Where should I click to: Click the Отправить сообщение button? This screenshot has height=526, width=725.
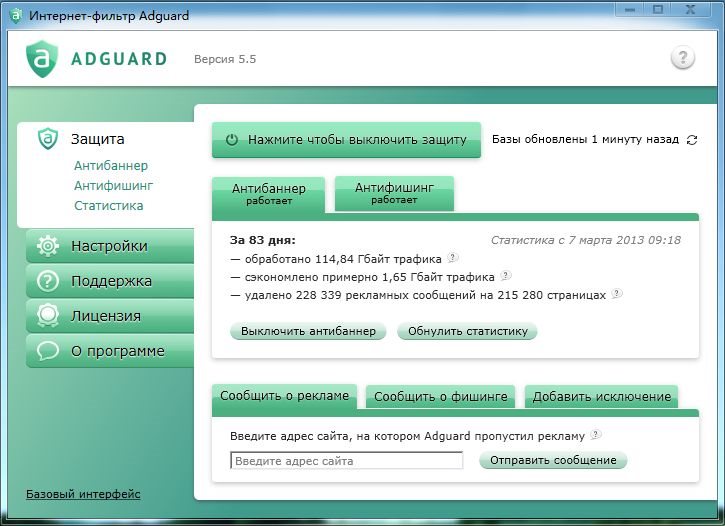coord(553,460)
